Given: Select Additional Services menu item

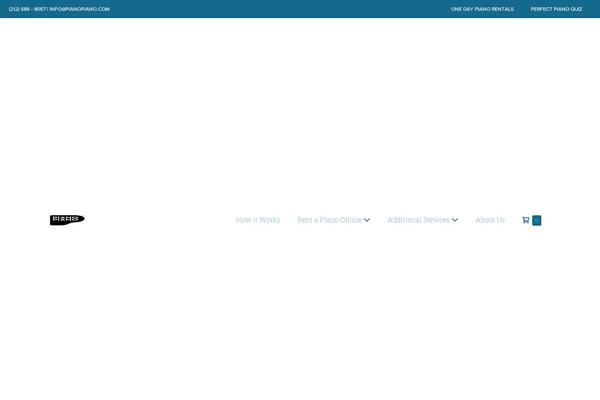Looking at the screenshot, I should click(419, 220).
